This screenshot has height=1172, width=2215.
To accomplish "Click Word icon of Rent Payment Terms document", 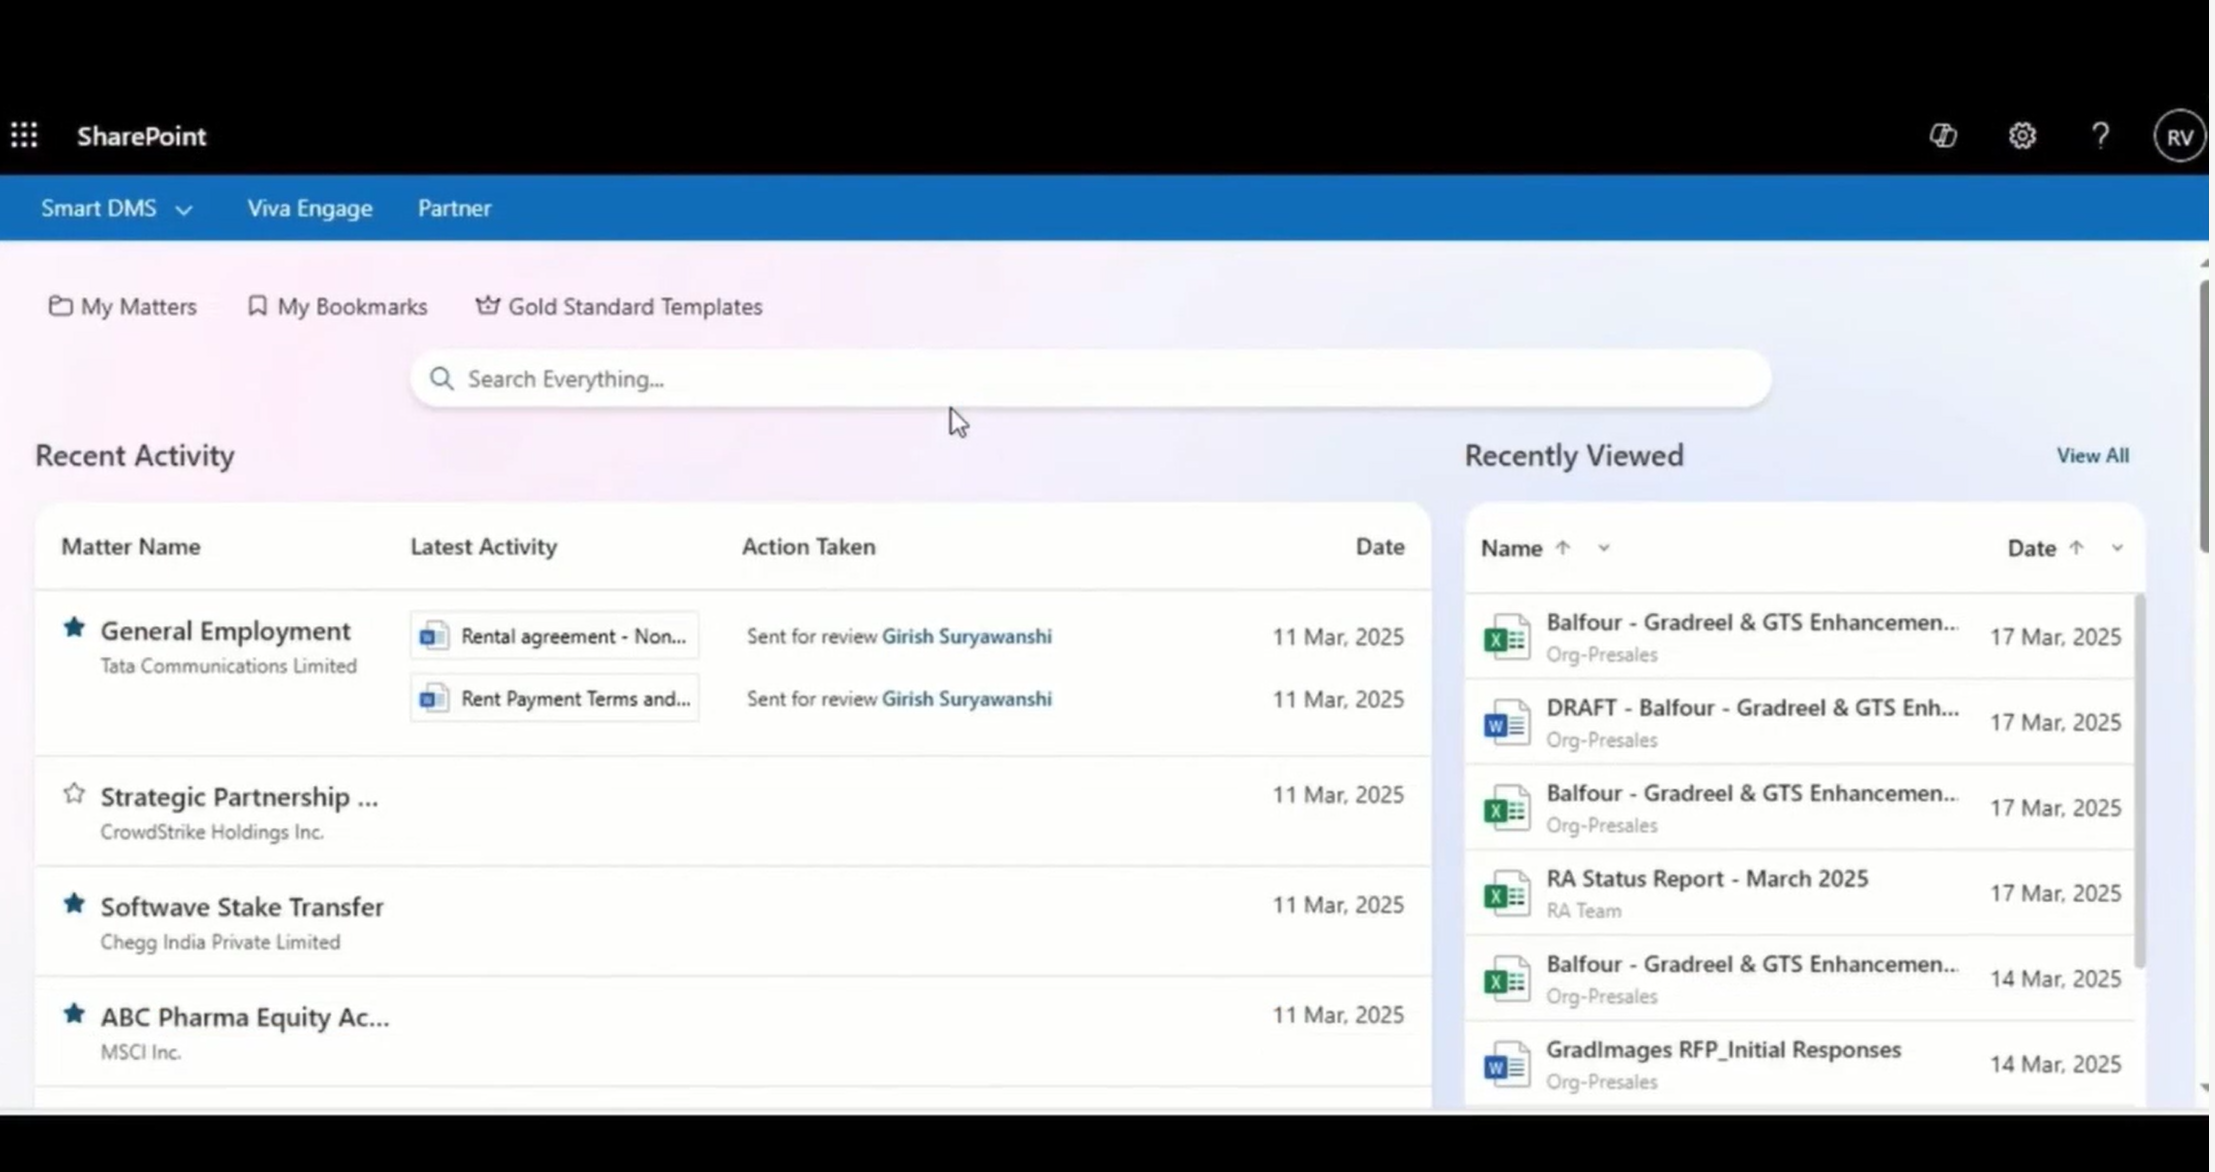I will [434, 698].
